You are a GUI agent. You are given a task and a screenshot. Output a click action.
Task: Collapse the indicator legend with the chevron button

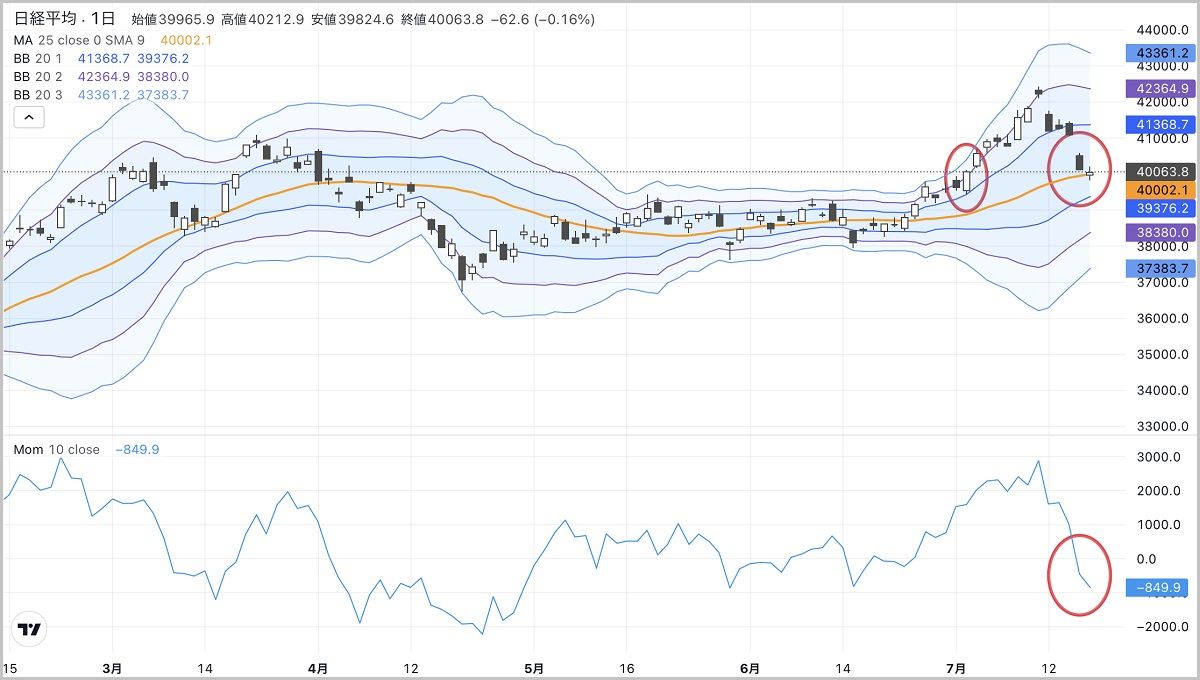(x=29, y=118)
